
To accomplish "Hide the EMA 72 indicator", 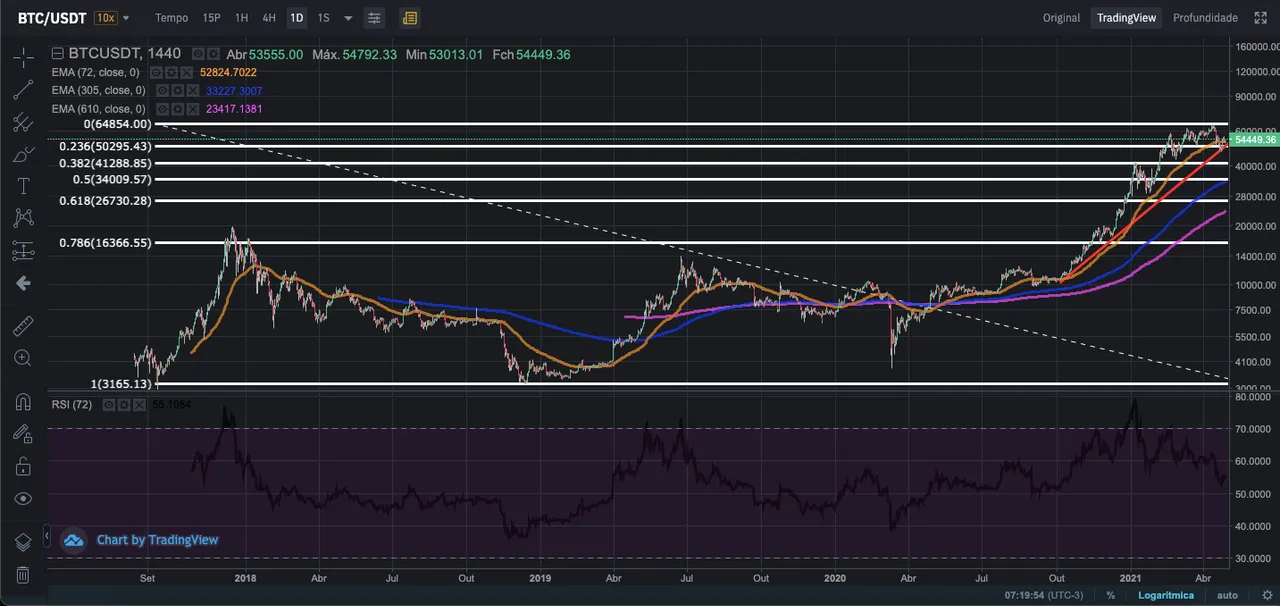I will [156, 72].
